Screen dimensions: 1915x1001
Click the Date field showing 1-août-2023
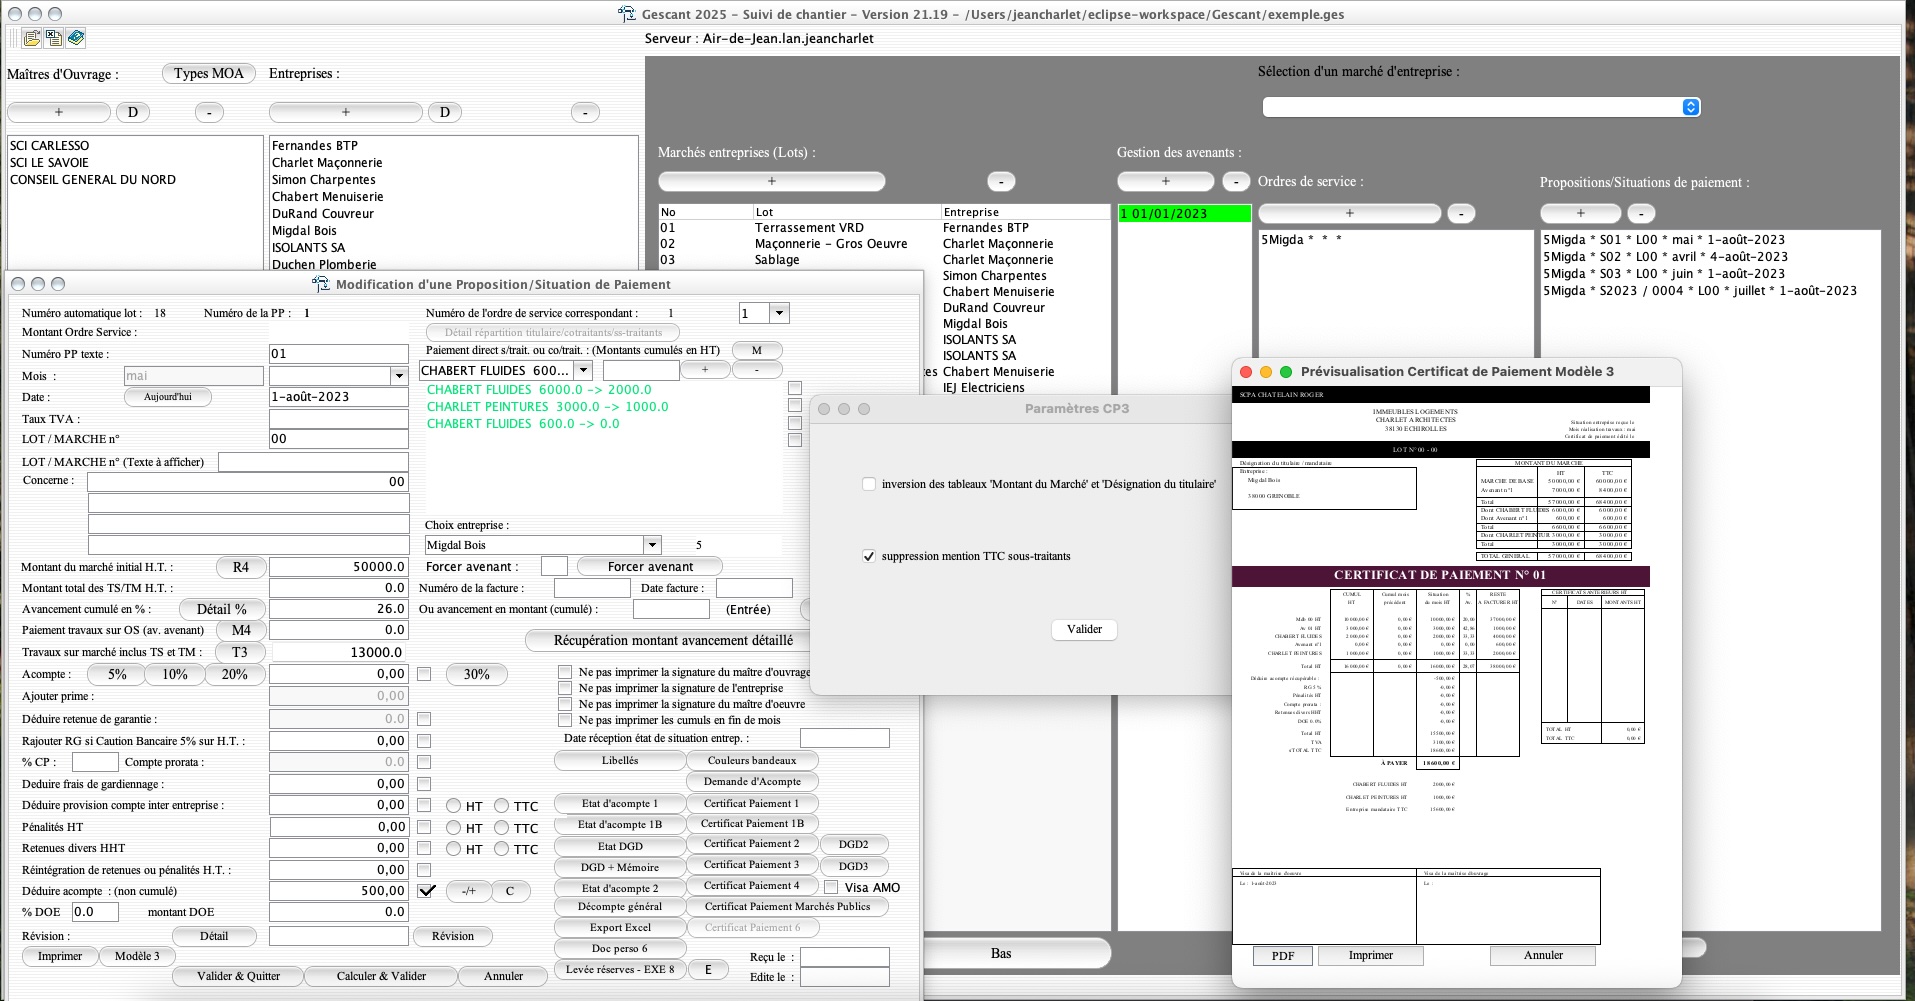[338, 397]
